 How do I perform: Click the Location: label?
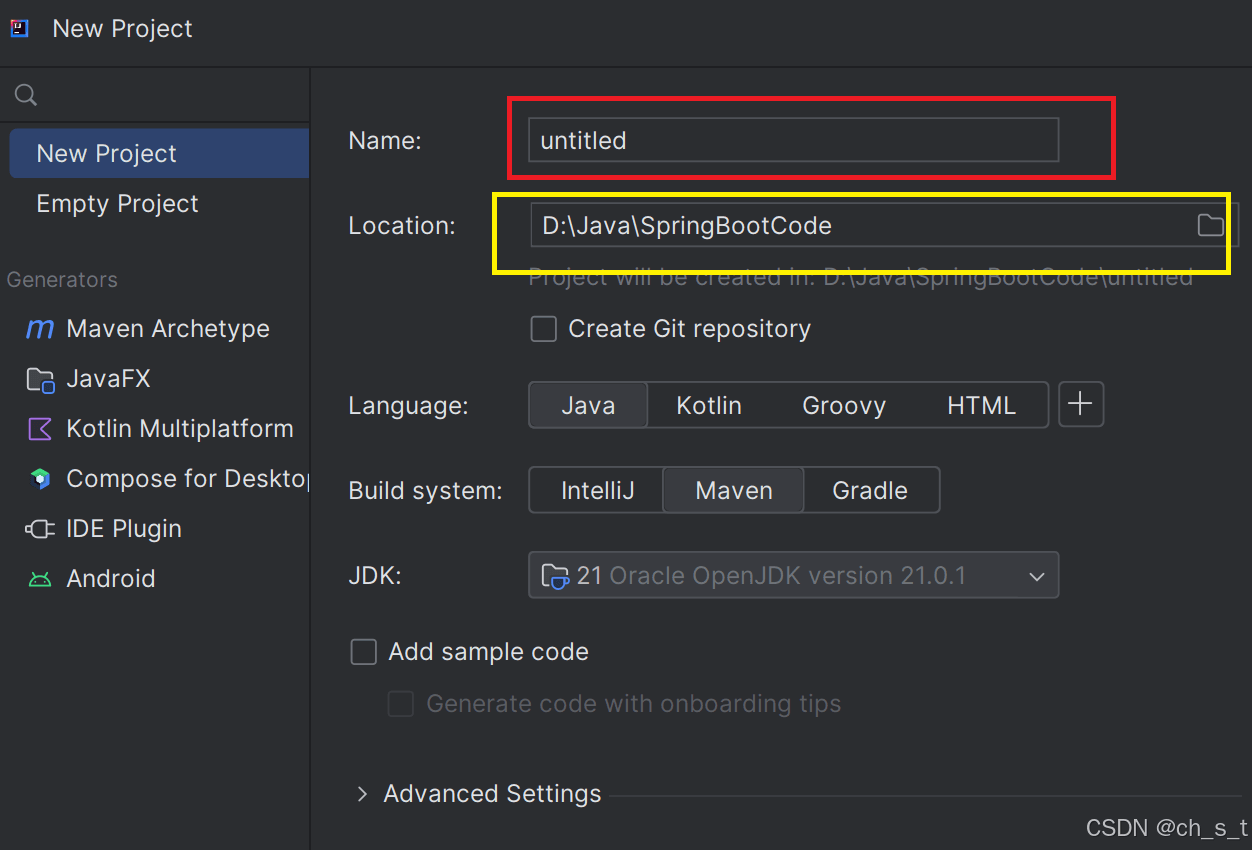click(x=402, y=226)
